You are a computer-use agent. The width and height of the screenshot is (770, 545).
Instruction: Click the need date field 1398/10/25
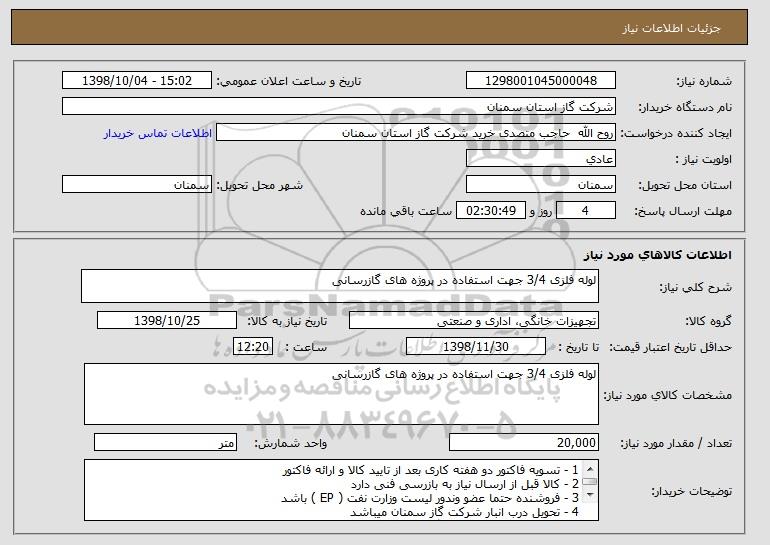(x=167, y=321)
